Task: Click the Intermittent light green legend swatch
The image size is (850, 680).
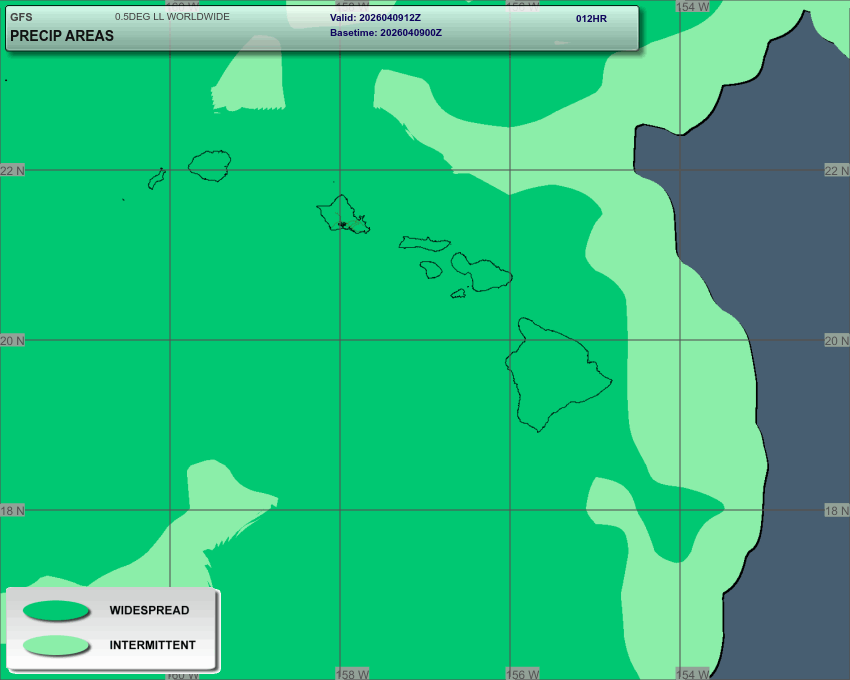Action: 56,645
